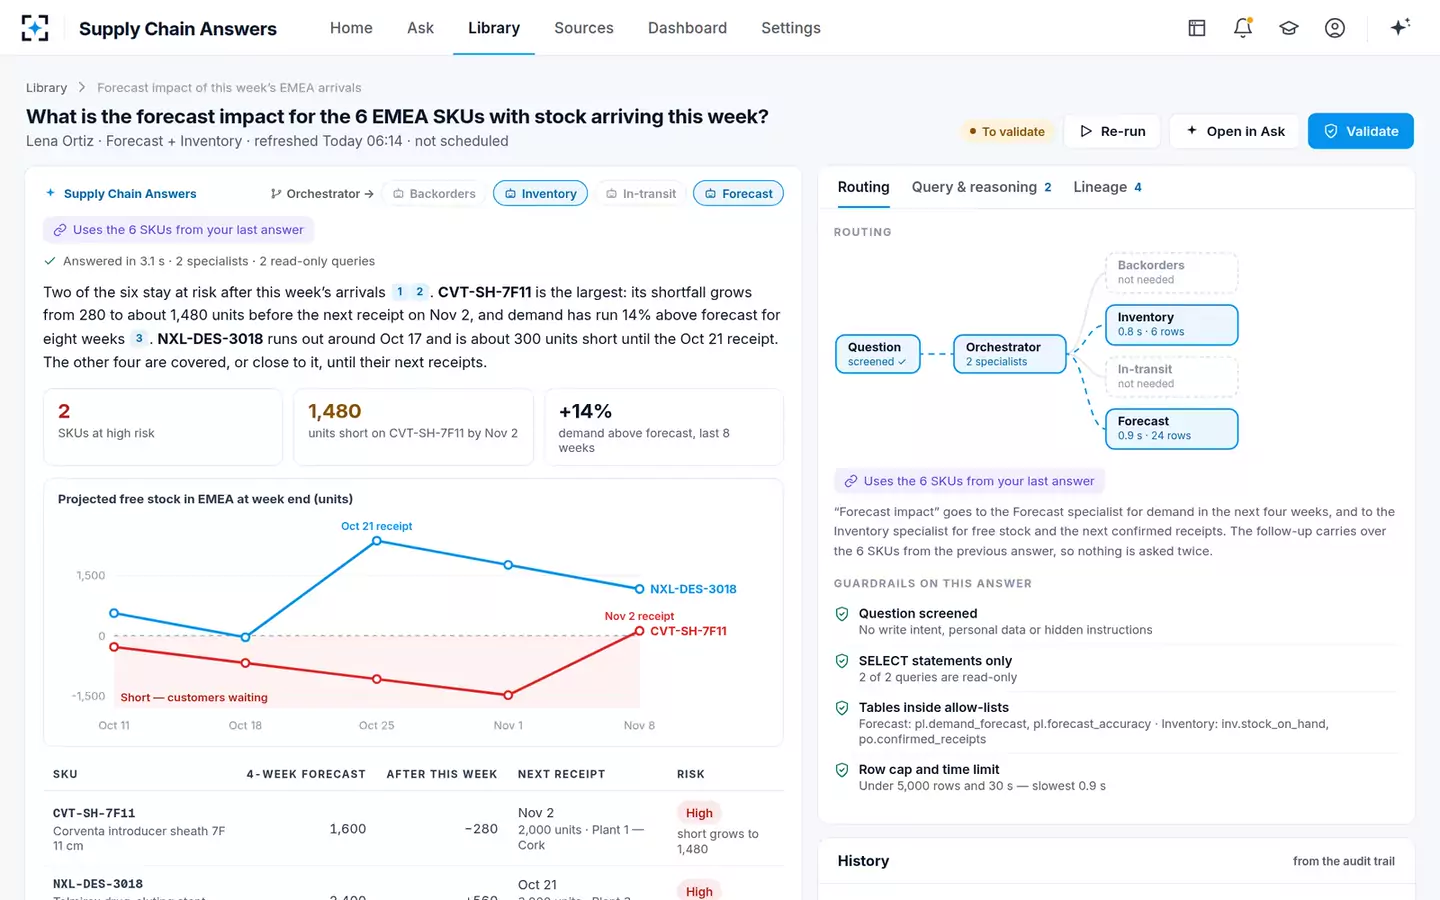The image size is (1440, 900).
Task: Open citation 1 in the answer text
Action: click(400, 292)
